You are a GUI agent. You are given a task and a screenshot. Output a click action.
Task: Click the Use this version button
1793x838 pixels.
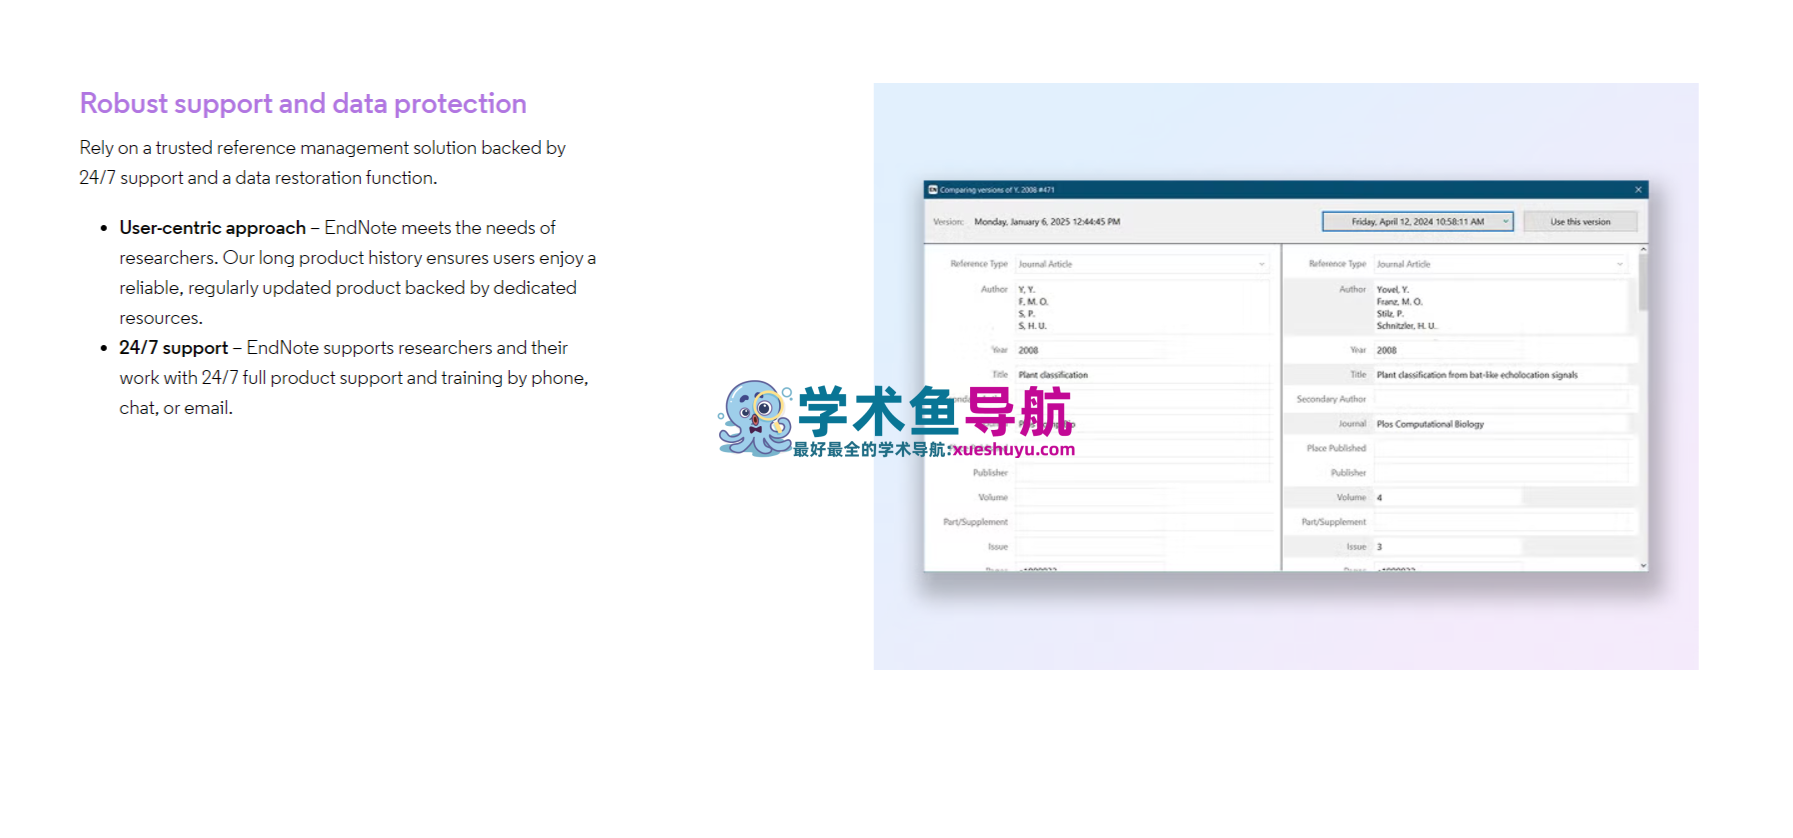tap(1580, 222)
